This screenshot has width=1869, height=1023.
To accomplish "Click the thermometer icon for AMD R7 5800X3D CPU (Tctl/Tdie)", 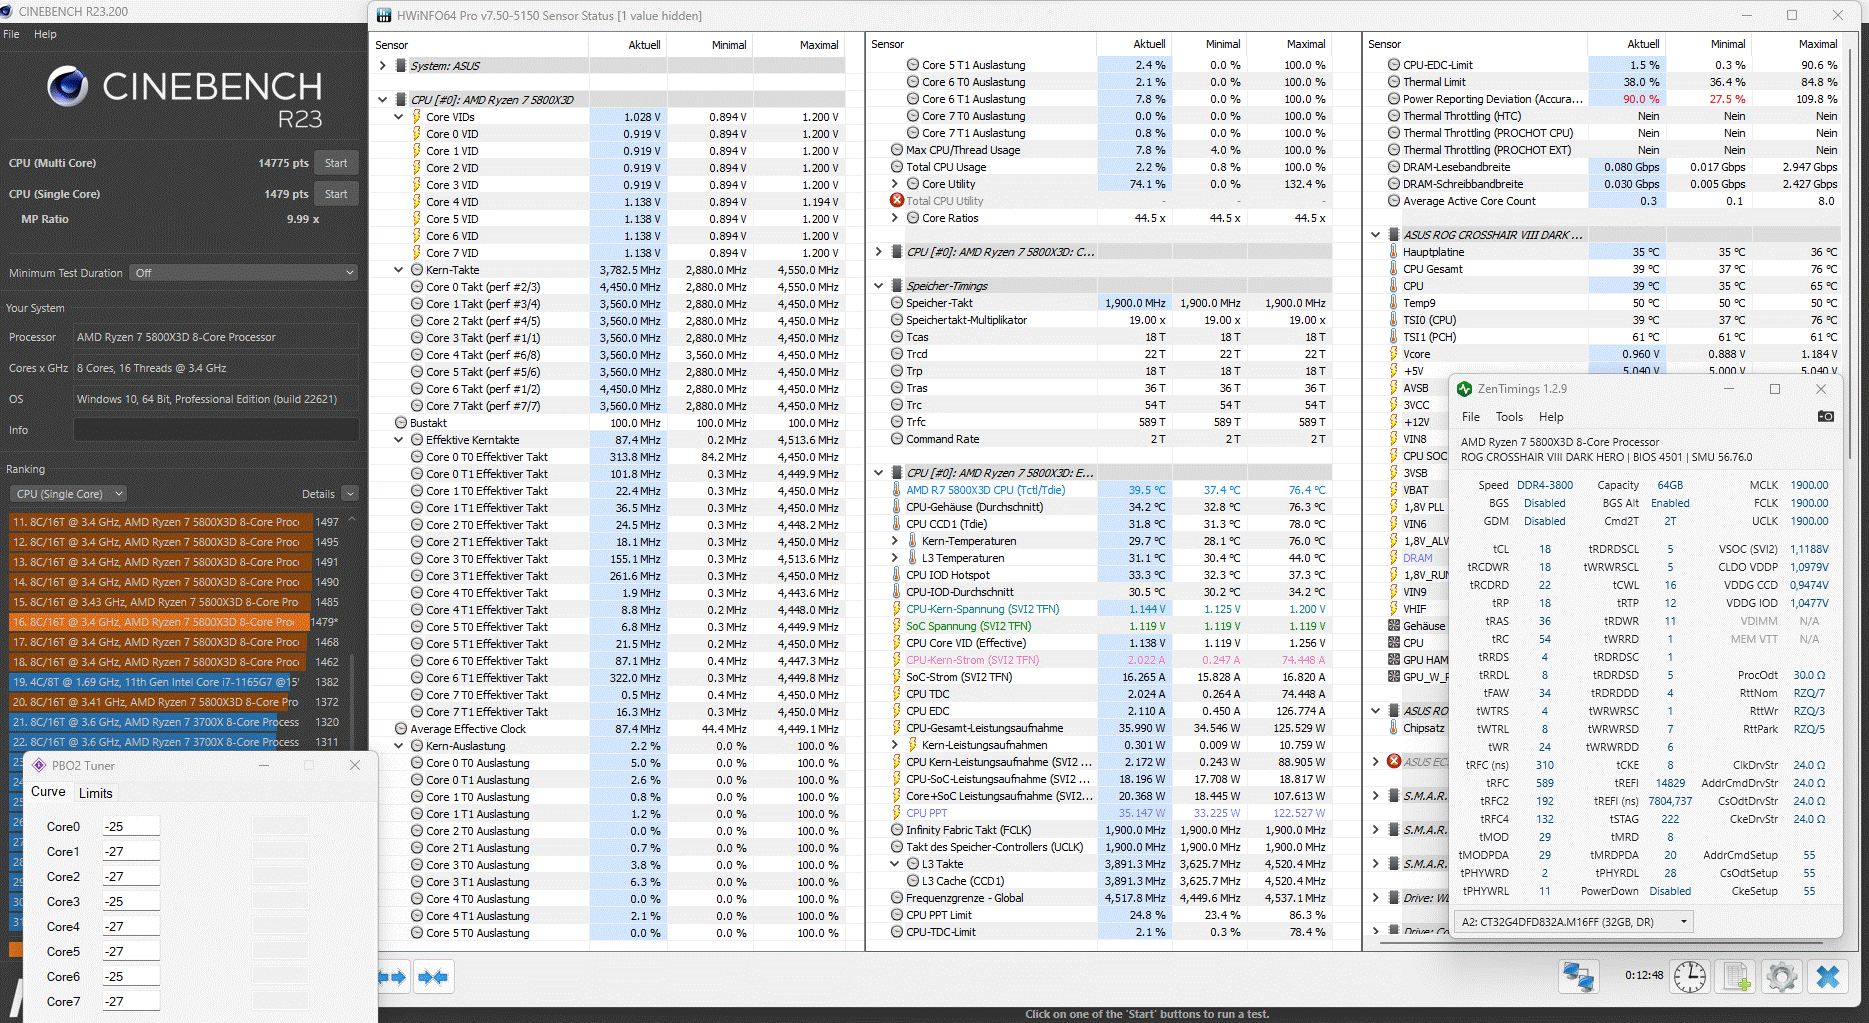I will click(897, 490).
